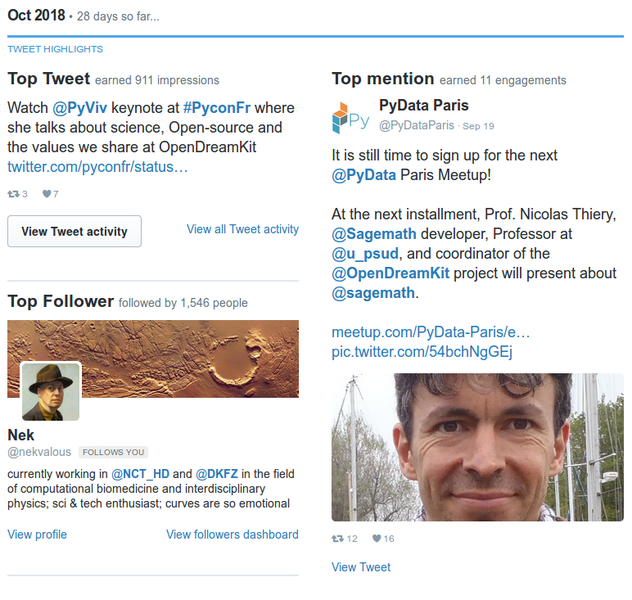The width and height of the screenshot is (632, 600).
Task: Click the like heart below the PyData Paris photo
Action: (x=376, y=538)
